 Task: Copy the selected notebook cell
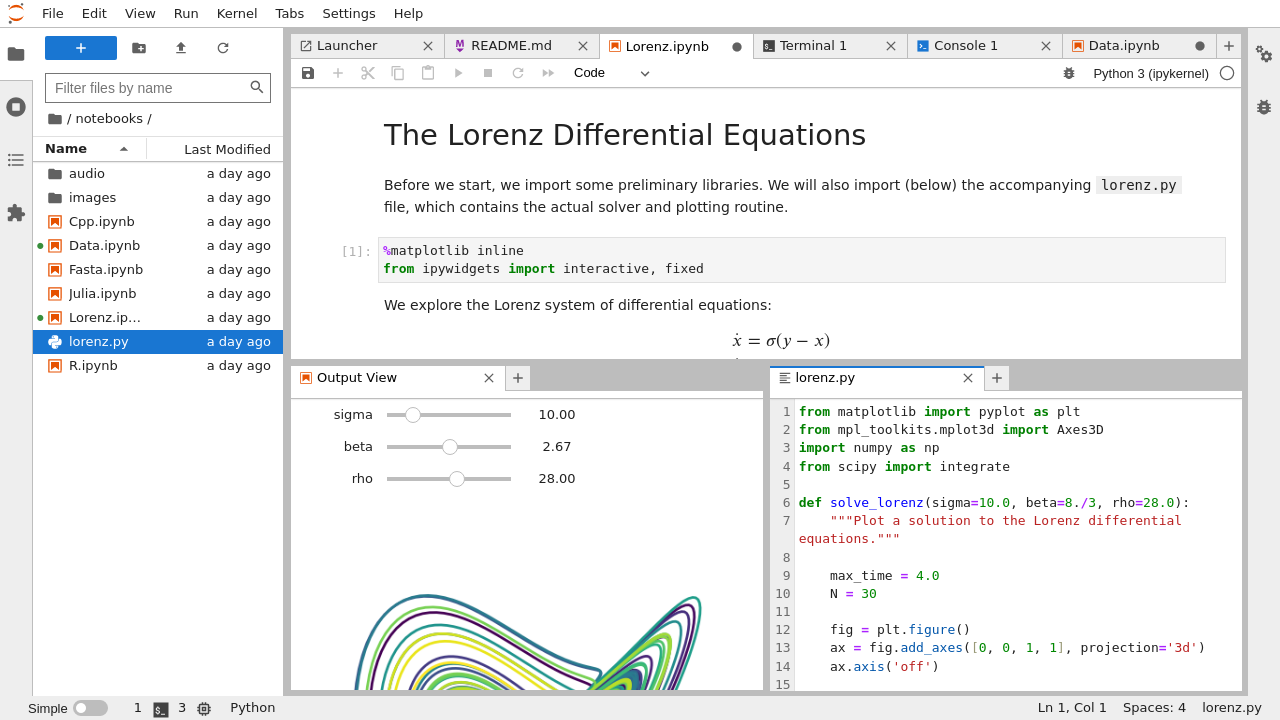tap(397, 72)
